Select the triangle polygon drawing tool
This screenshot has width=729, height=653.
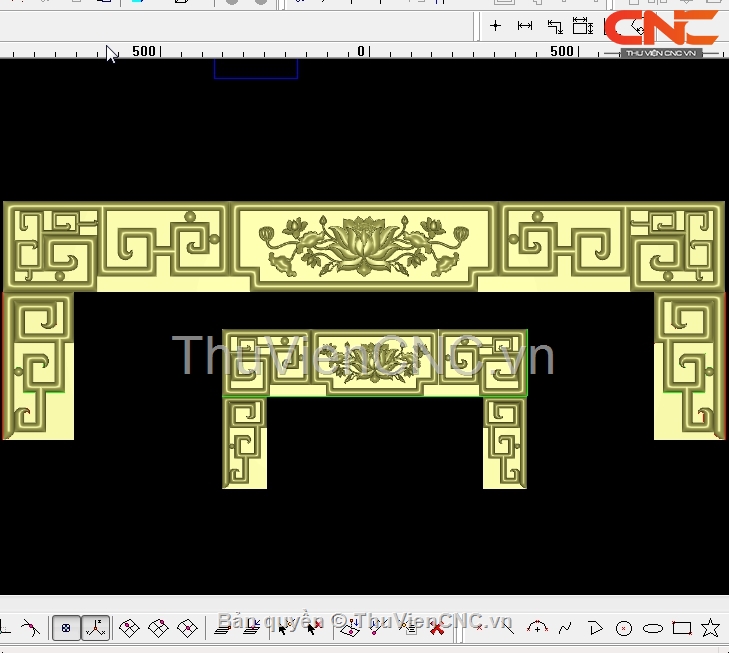(595, 628)
